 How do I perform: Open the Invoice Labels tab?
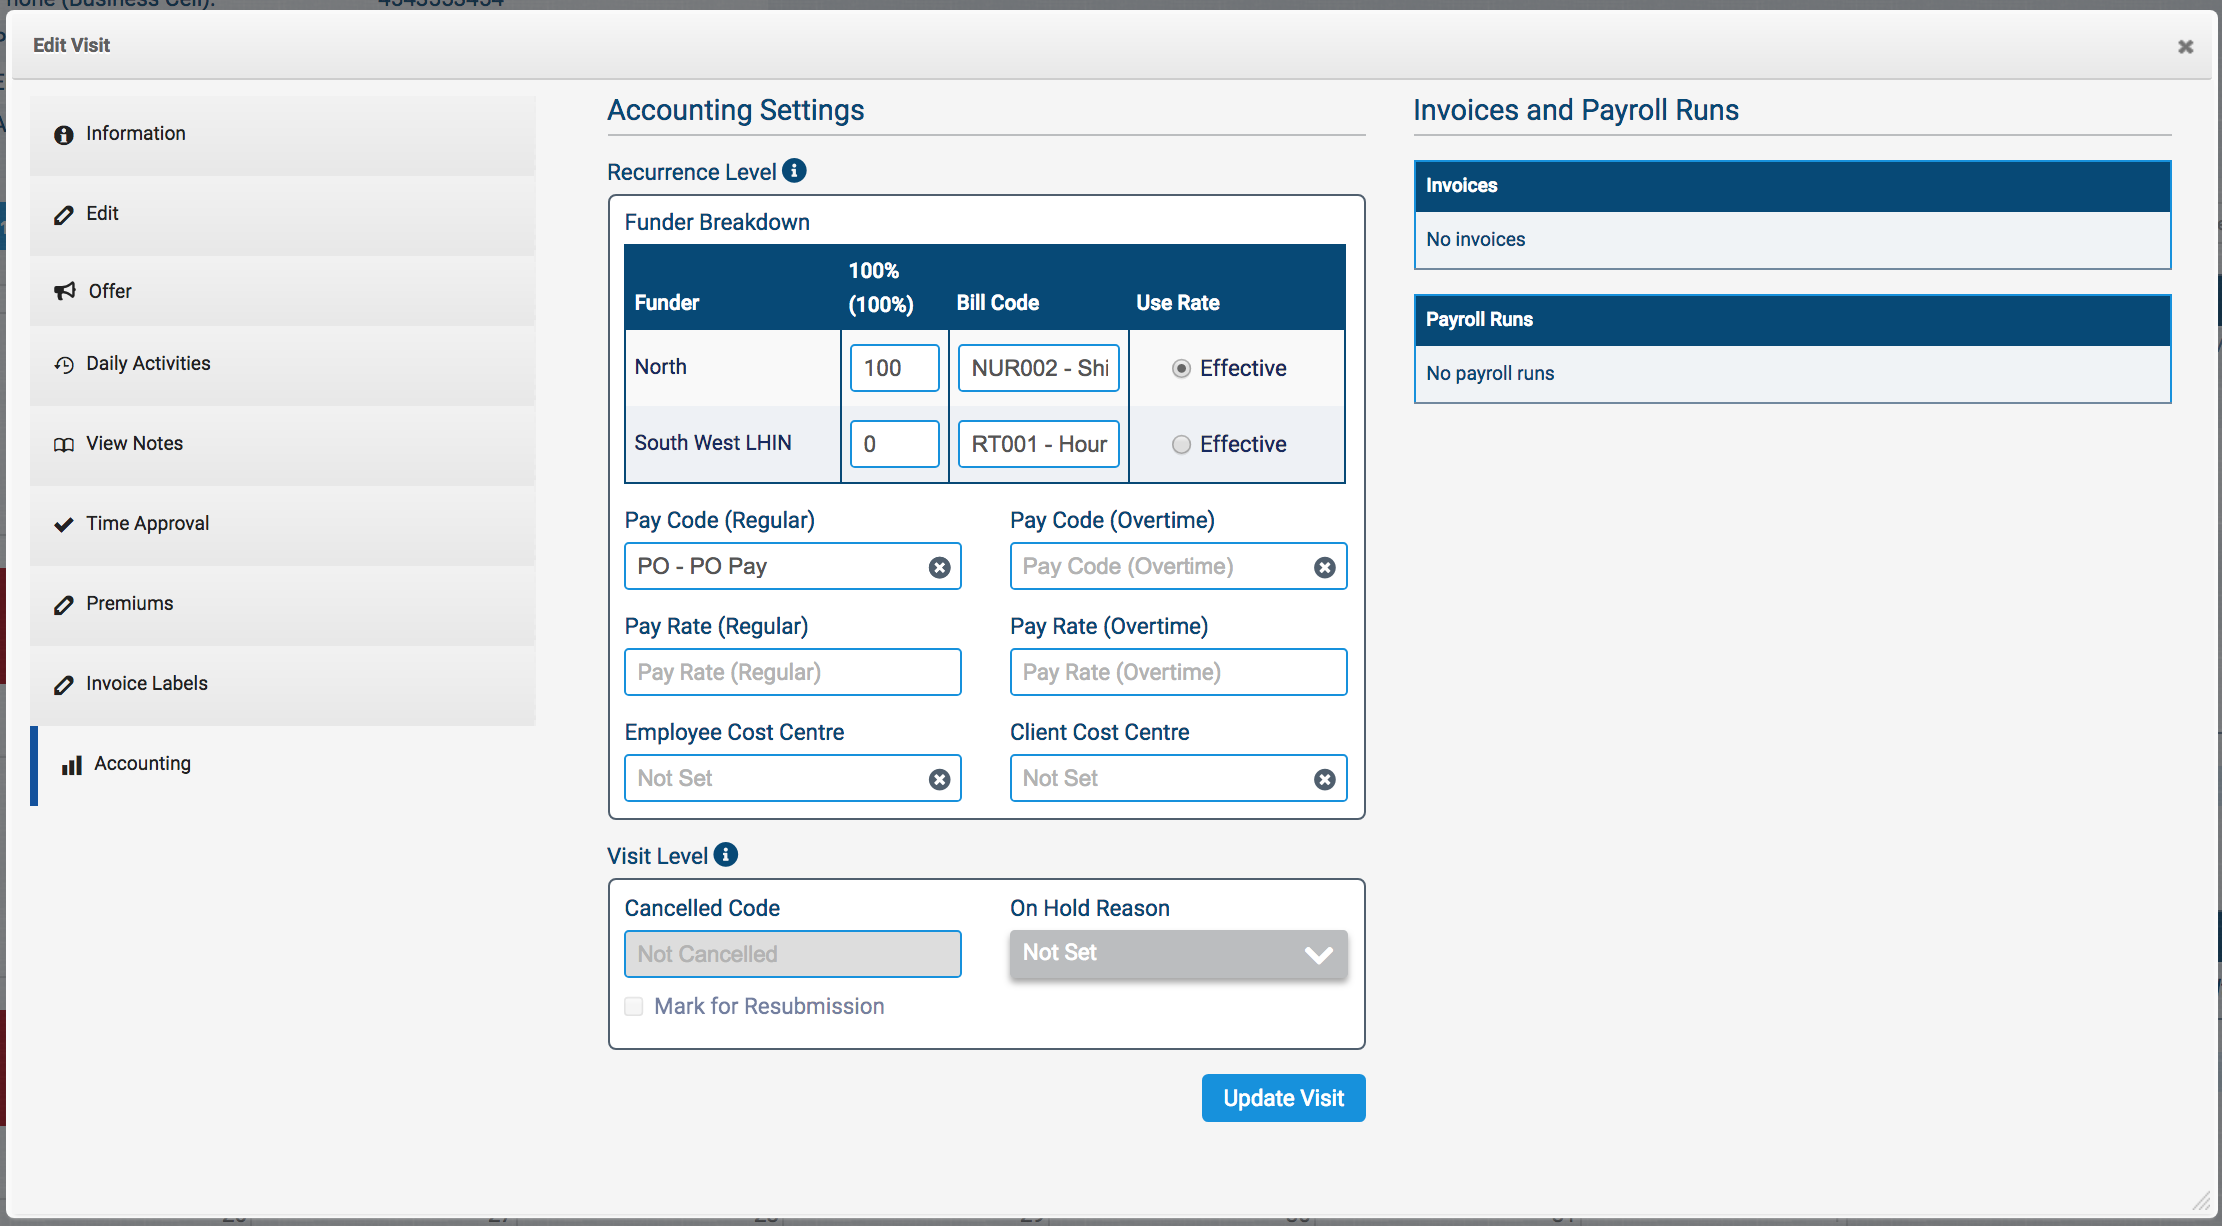[x=146, y=684]
